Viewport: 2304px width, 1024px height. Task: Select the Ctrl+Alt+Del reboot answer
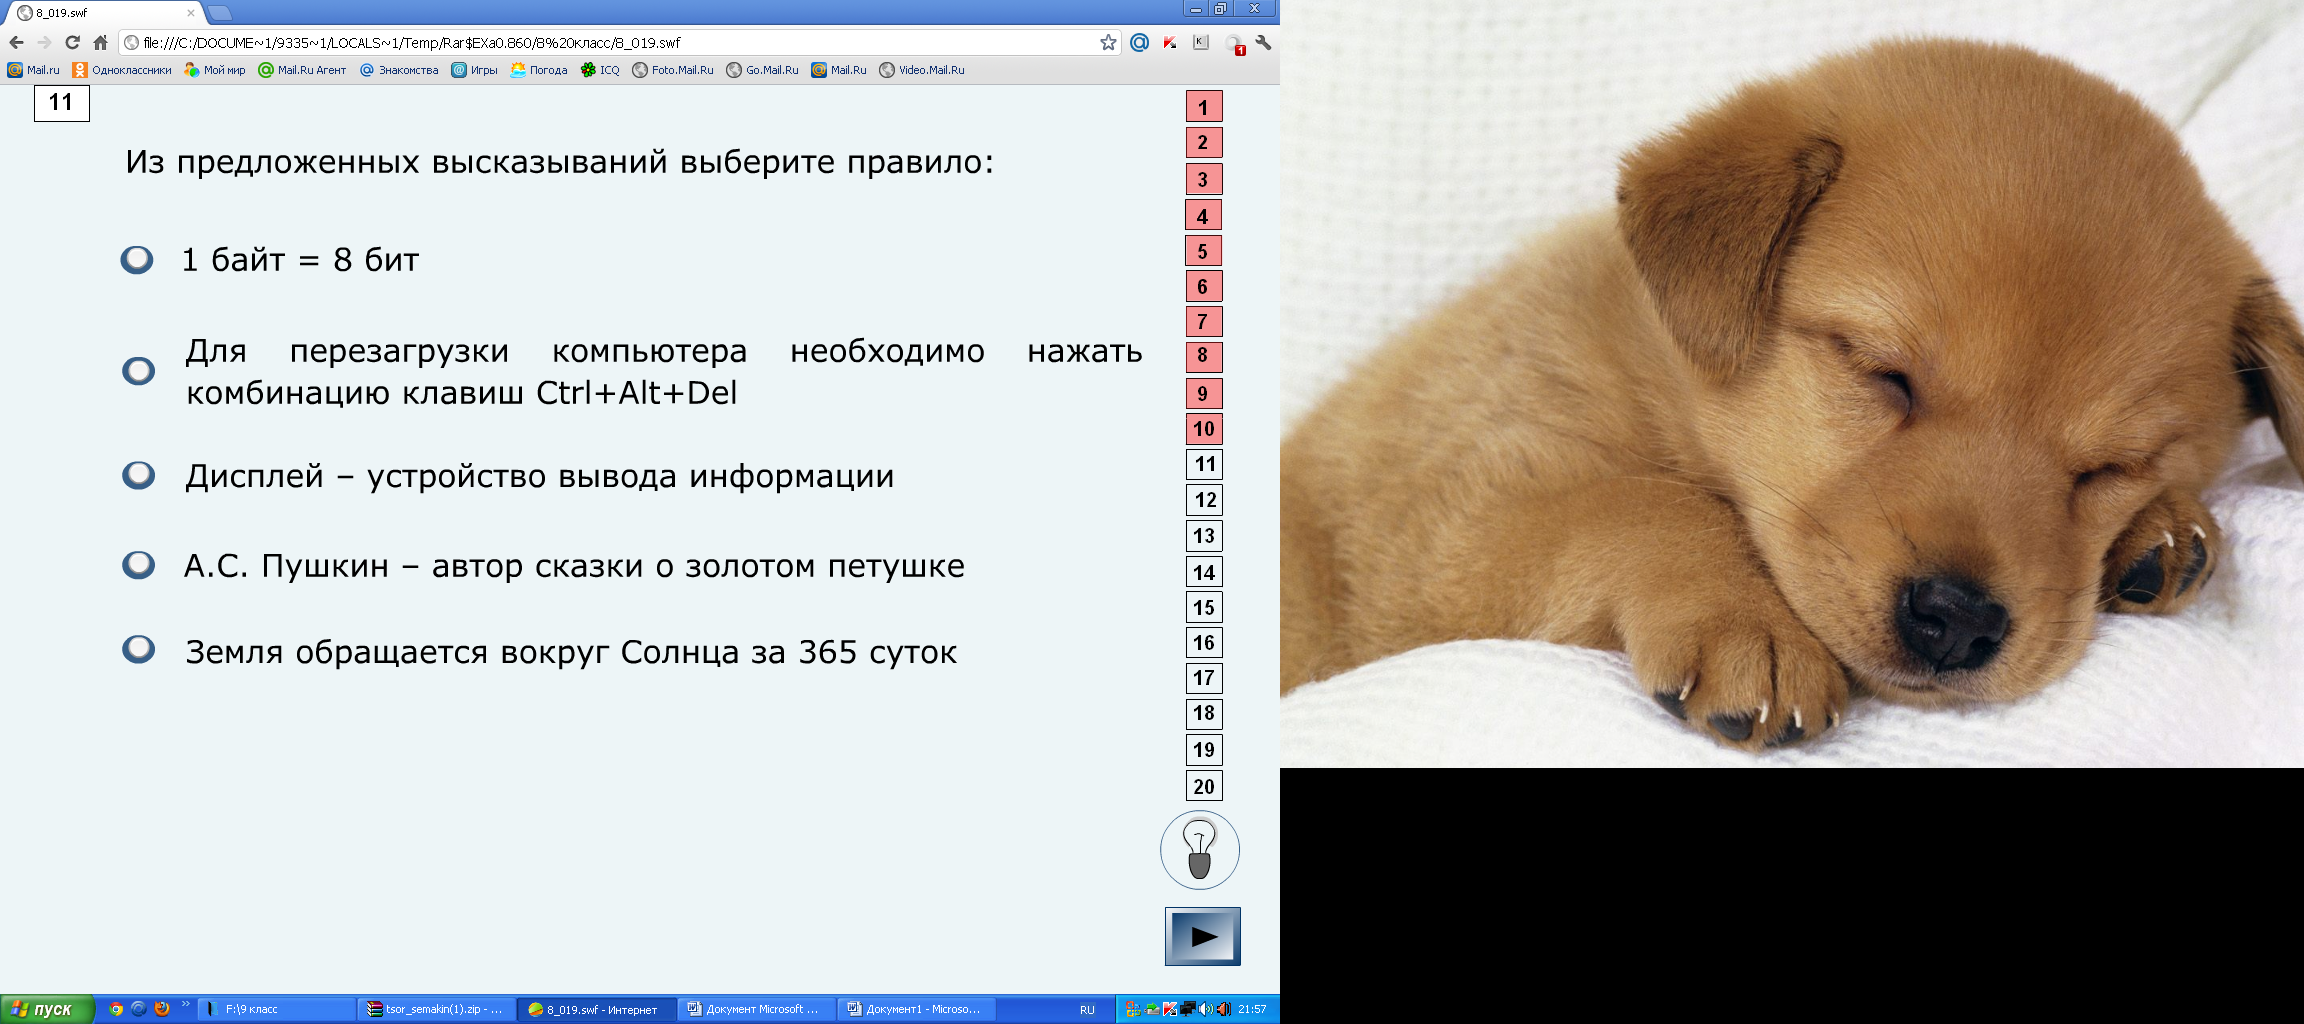click(138, 371)
